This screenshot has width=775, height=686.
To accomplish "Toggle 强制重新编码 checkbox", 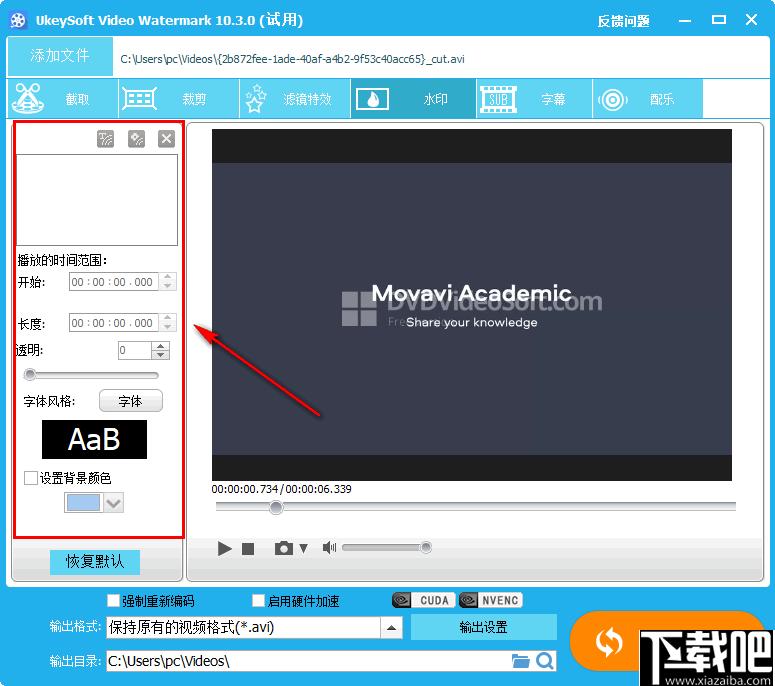I will click(x=113, y=600).
